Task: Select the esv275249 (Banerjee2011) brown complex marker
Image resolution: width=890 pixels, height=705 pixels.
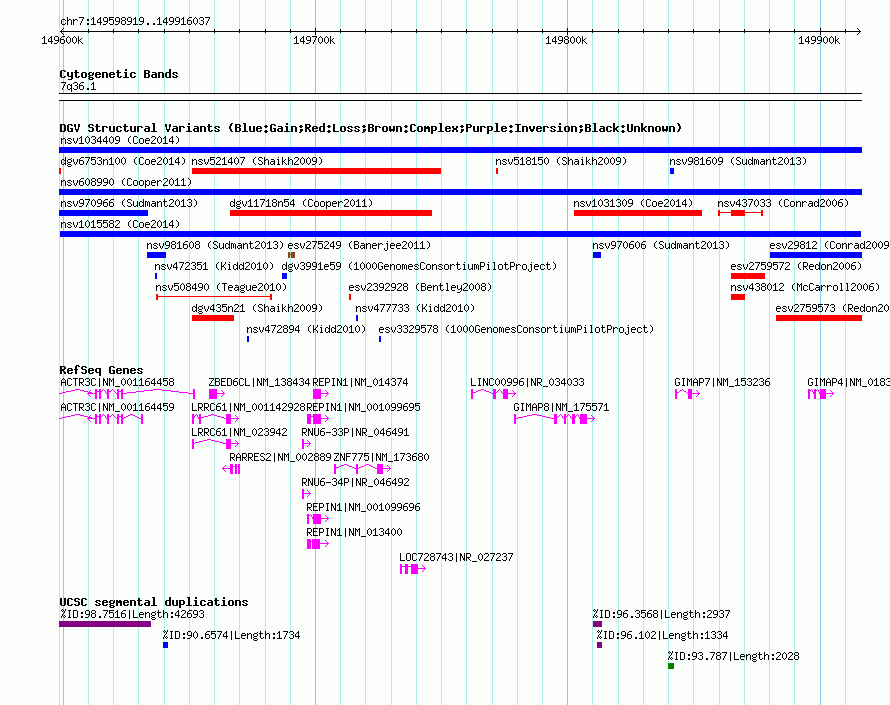Action: pyautogui.click(x=291, y=255)
